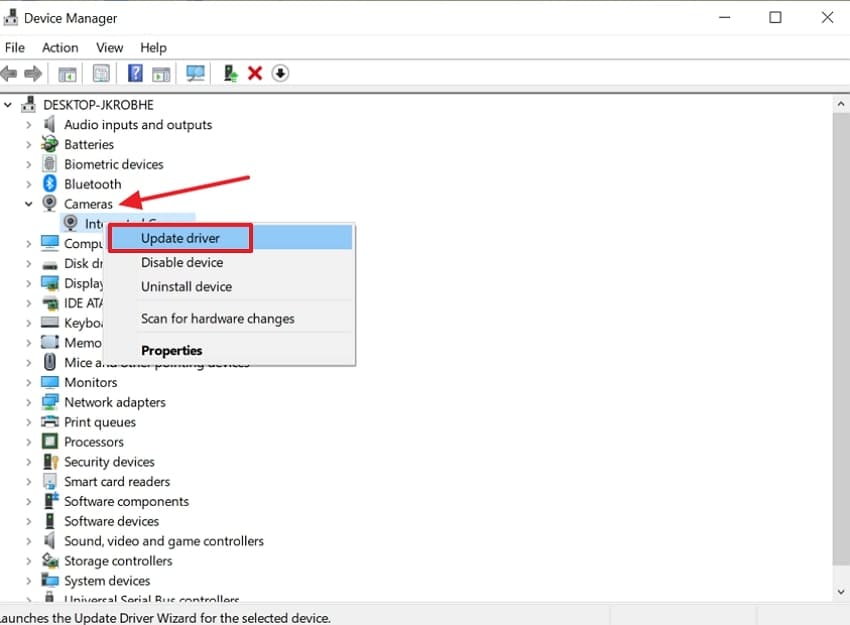Click the Processors chip icon

point(50,441)
